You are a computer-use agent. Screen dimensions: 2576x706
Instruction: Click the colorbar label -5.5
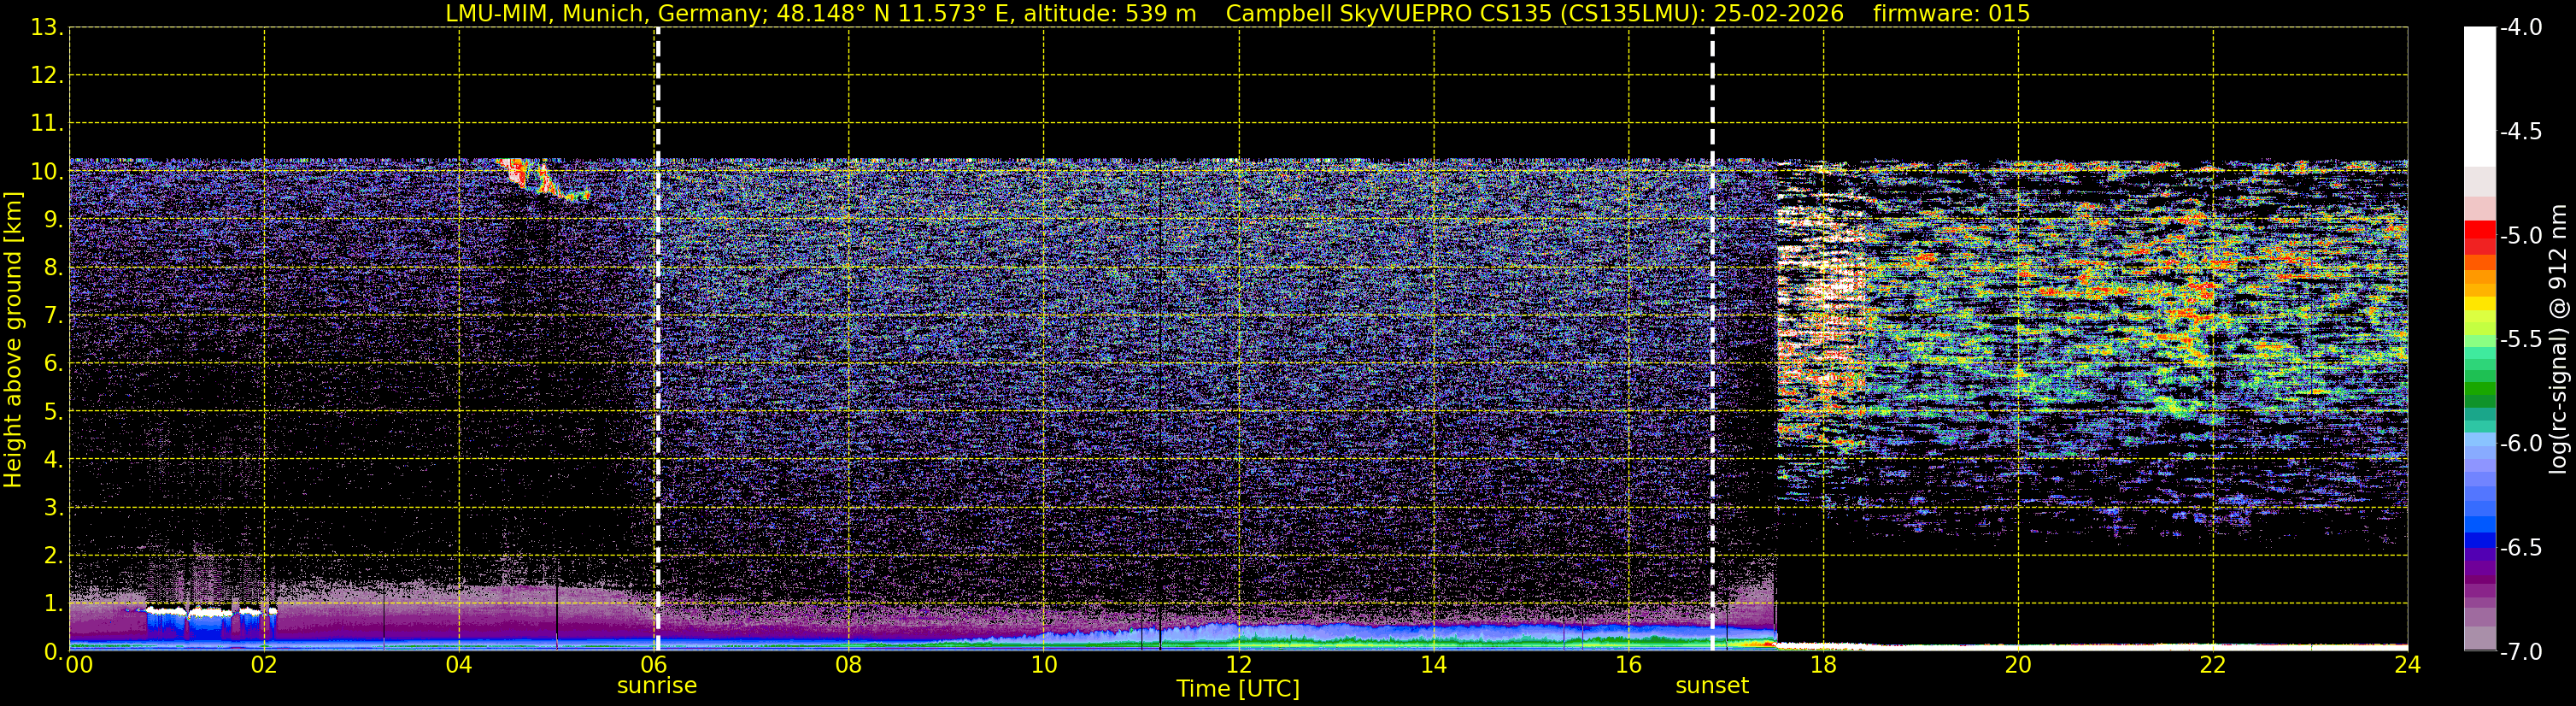(x=2521, y=339)
